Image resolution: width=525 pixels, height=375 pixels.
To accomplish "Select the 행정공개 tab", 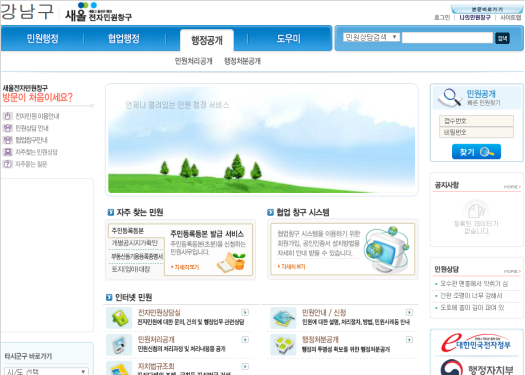I will (x=207, y=40).
